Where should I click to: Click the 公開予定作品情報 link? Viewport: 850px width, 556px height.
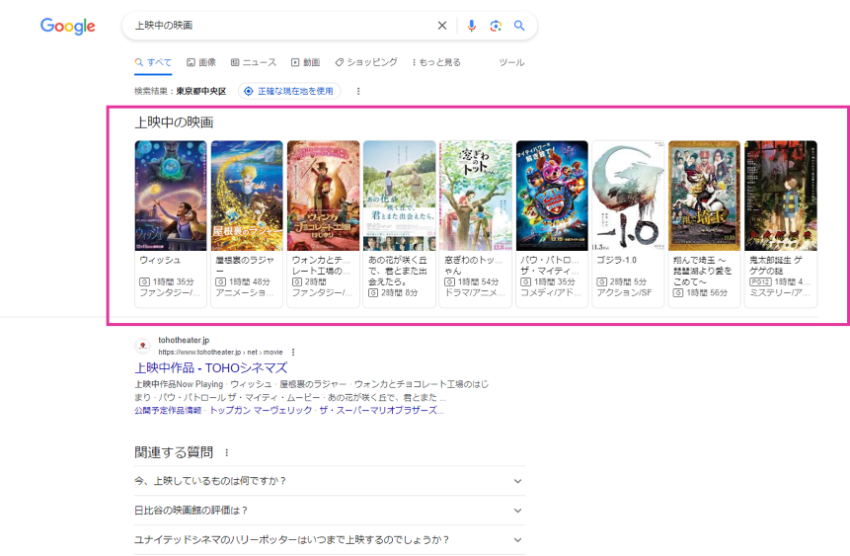(168, 411)
